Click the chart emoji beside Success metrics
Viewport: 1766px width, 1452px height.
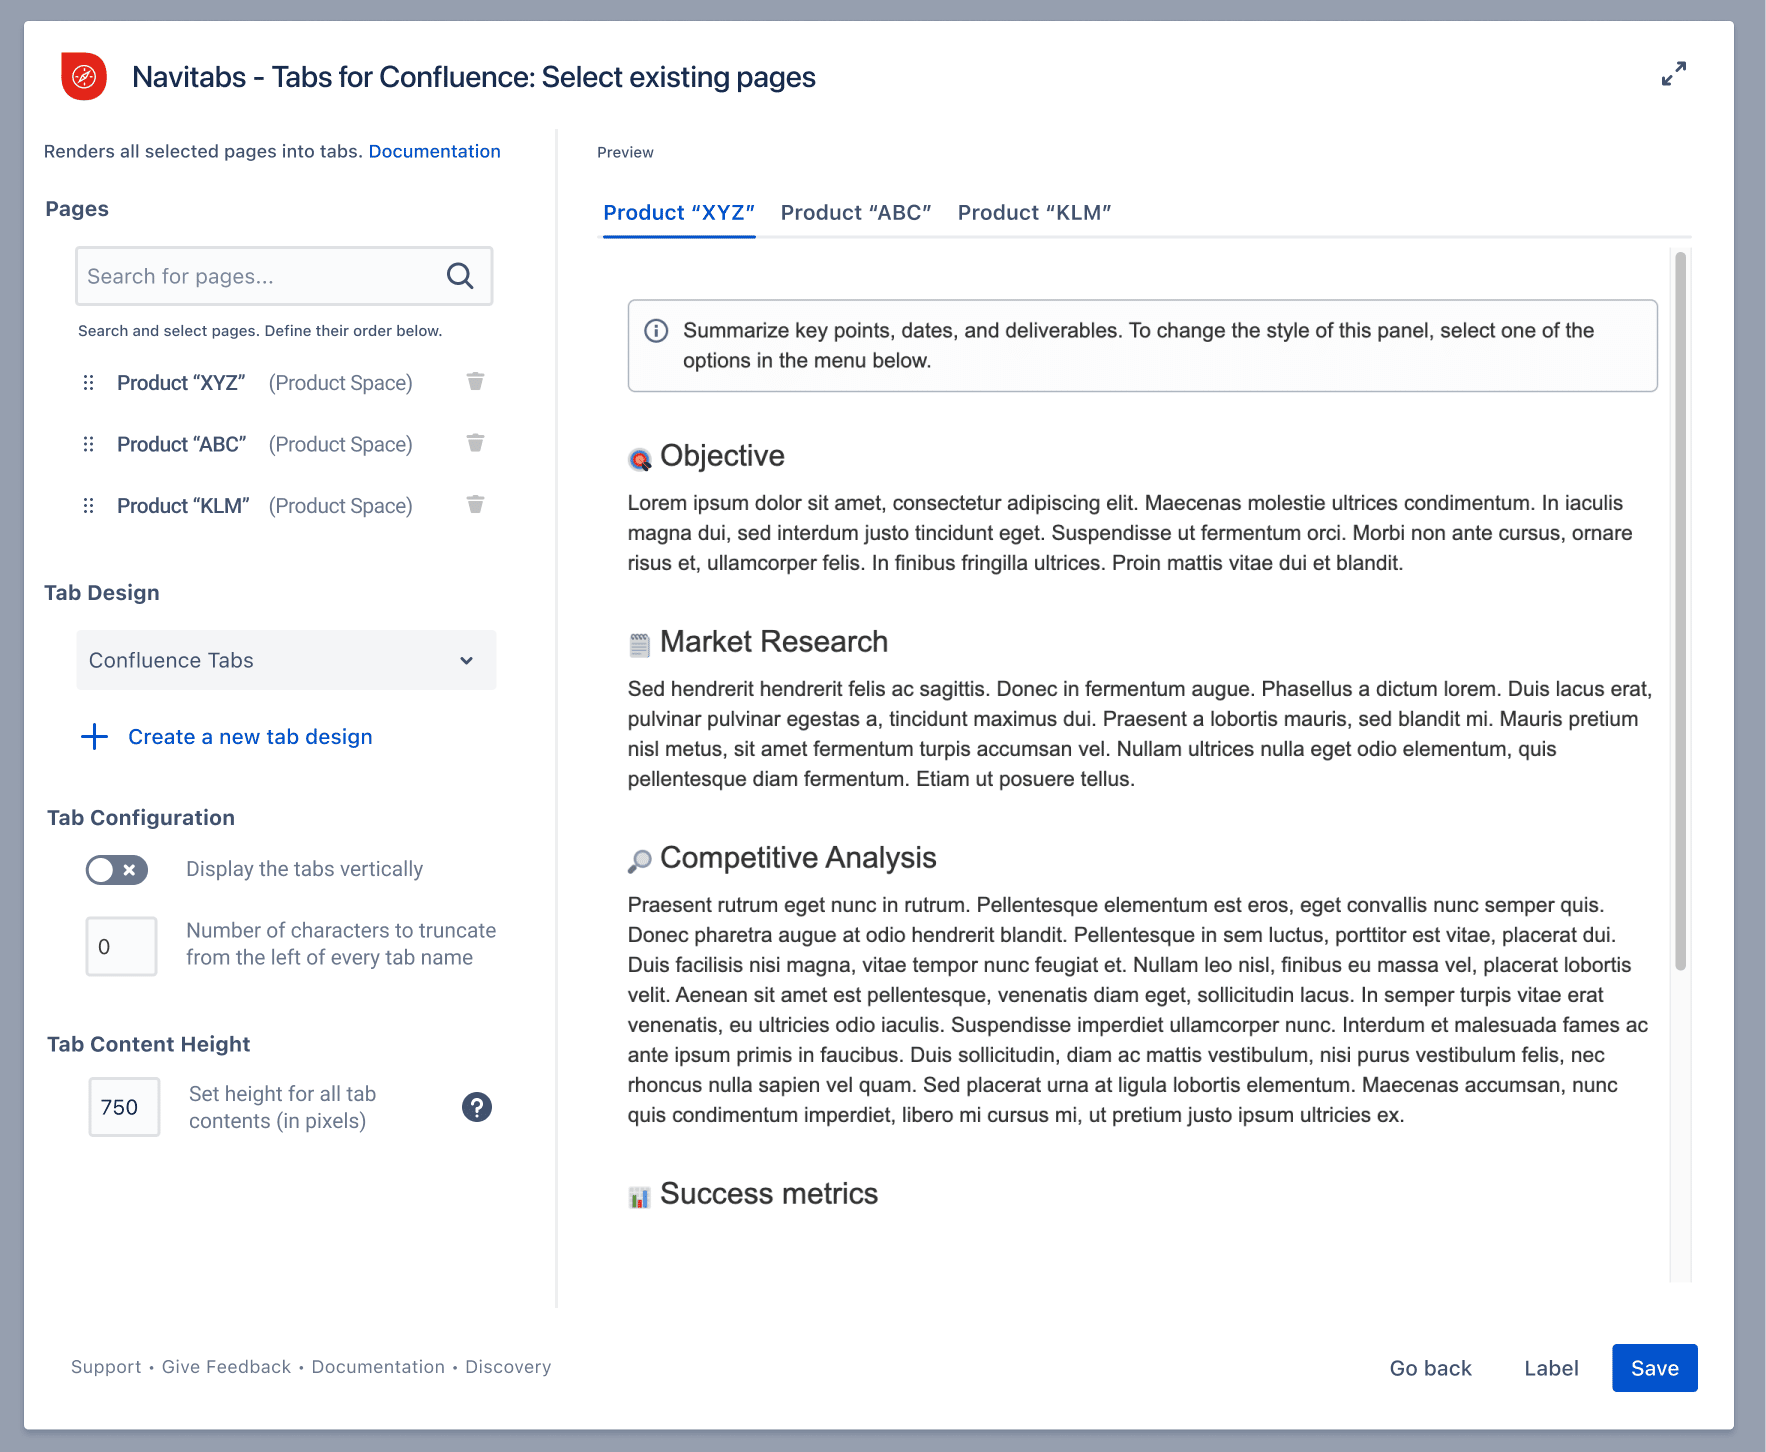tap(638, 1194)
